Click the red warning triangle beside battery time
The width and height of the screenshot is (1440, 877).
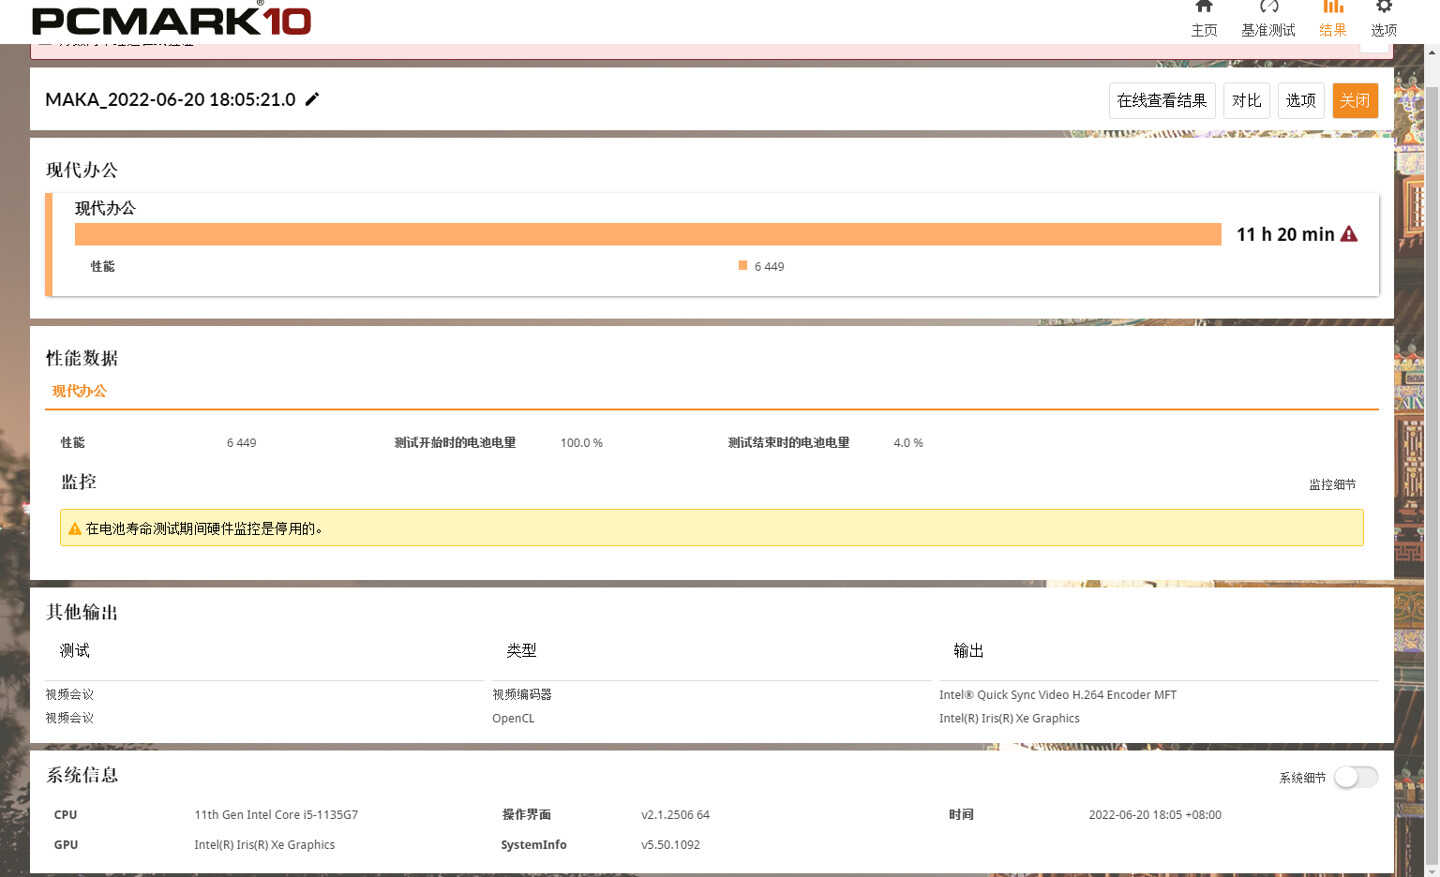1349,234
